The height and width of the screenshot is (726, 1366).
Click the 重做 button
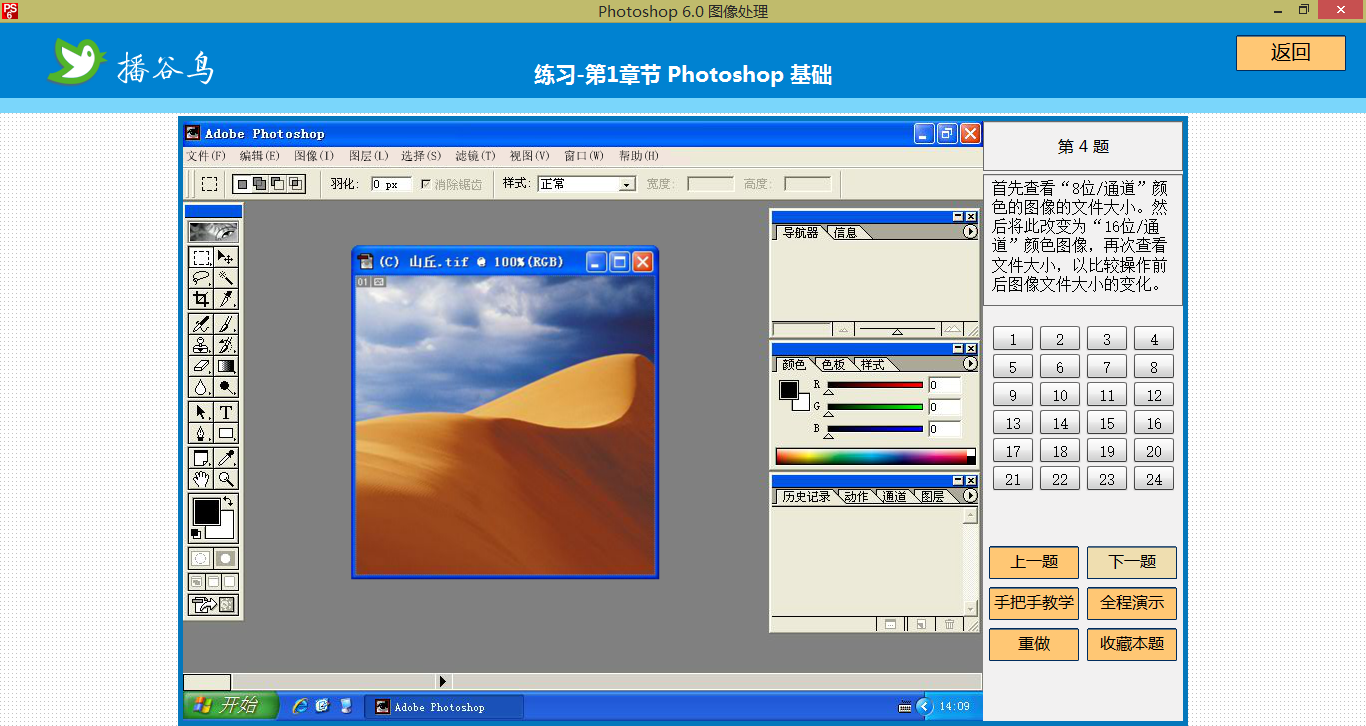coord(1034,644)
